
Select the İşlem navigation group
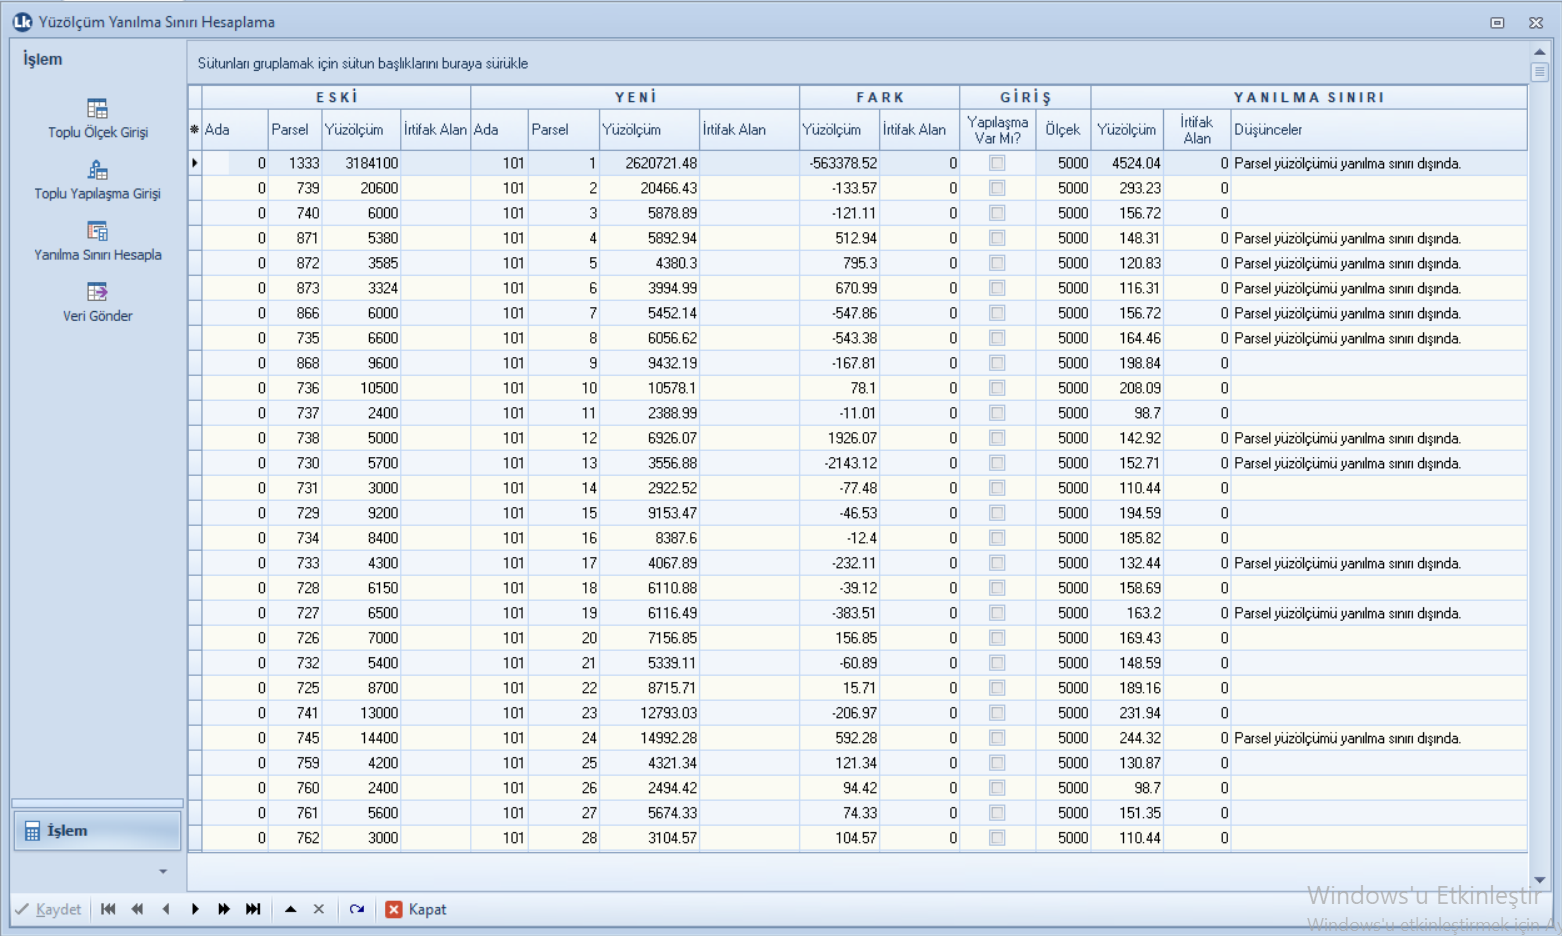[97, 831]
